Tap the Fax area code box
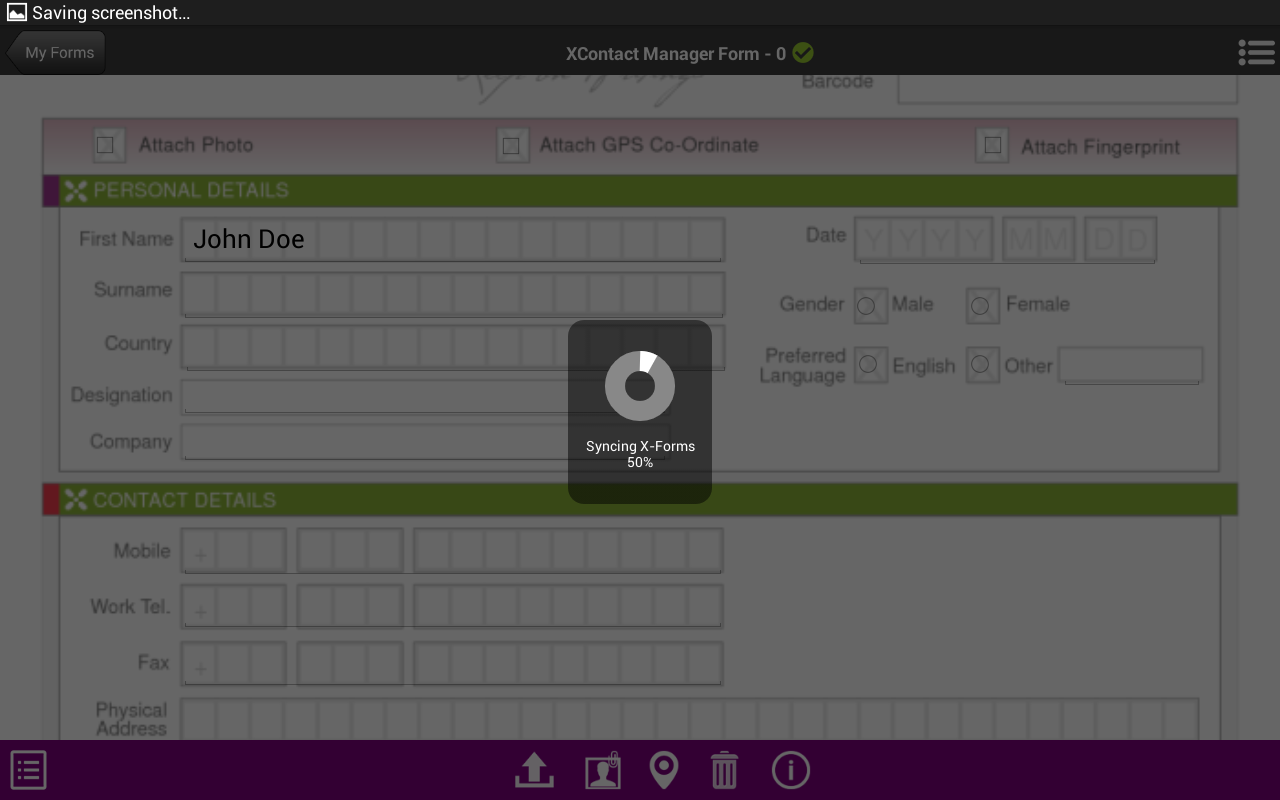The height and width of the screenshot is (800, 1280). 350,664
